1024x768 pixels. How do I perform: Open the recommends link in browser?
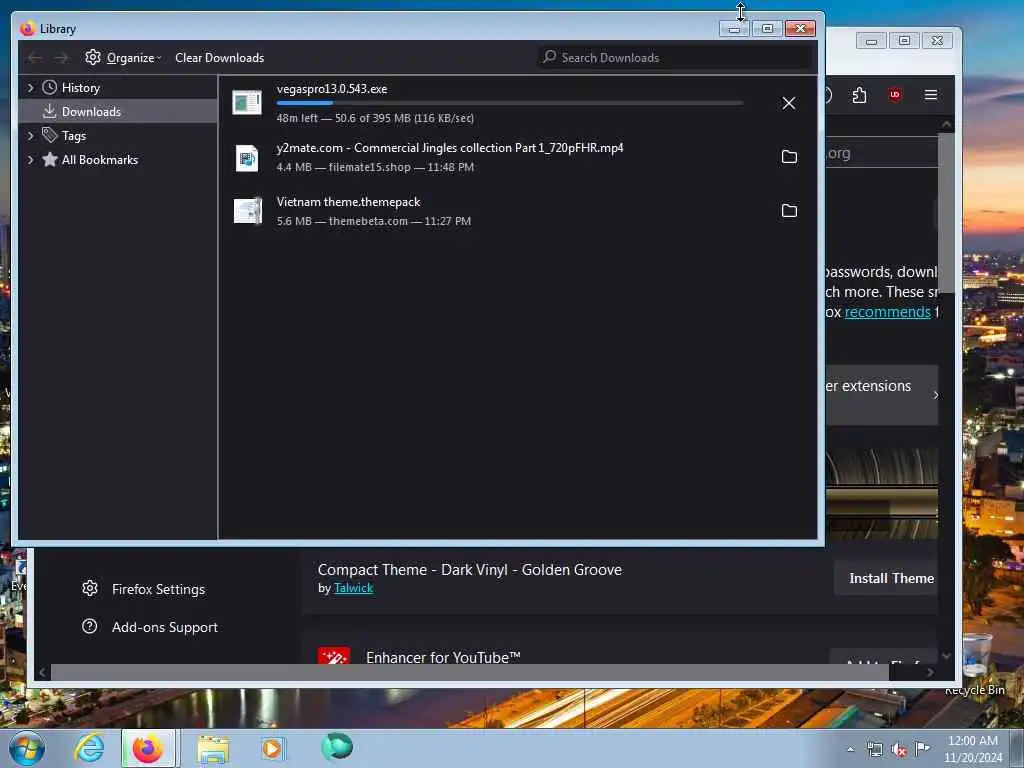point(888,312)
